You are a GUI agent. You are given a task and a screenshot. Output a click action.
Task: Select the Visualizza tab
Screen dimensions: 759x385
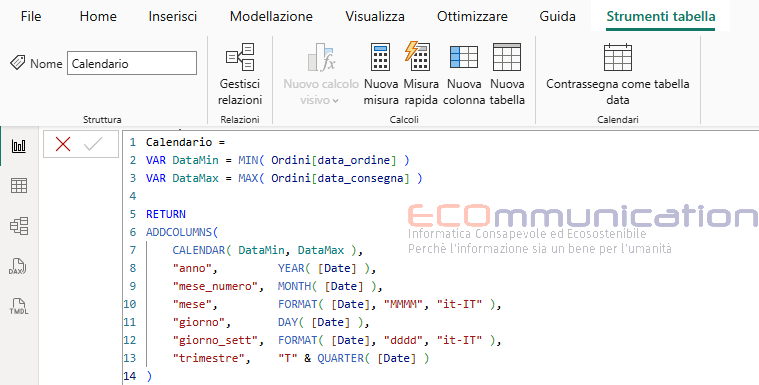375,16
